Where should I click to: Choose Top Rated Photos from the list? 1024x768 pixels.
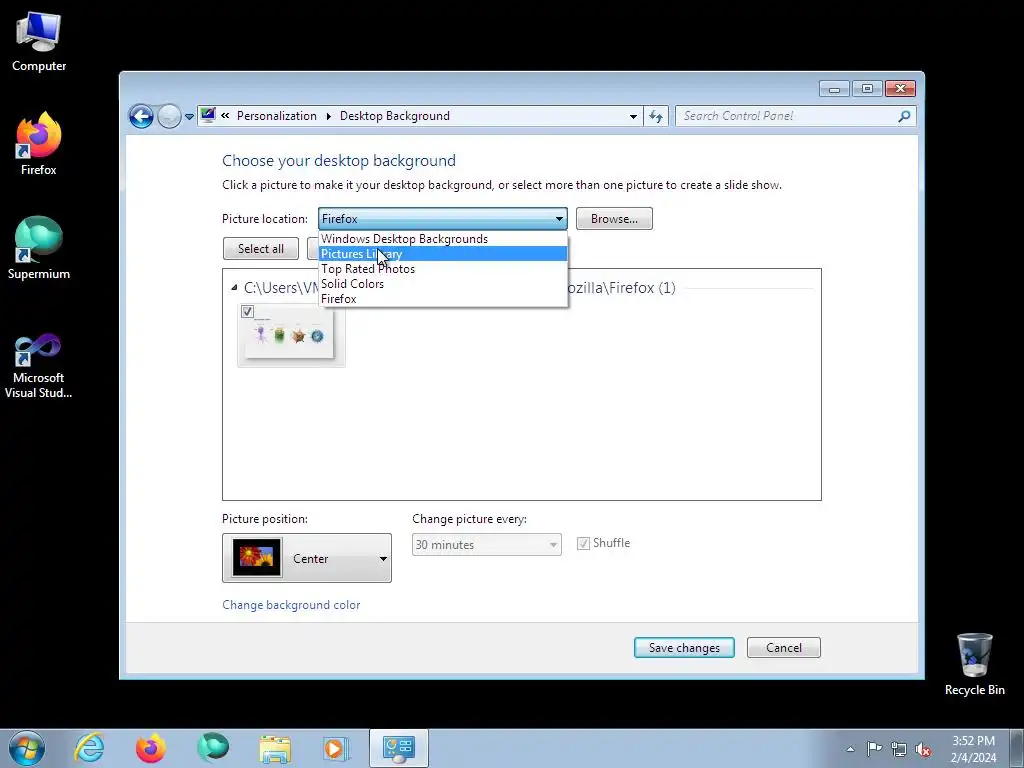443,269
